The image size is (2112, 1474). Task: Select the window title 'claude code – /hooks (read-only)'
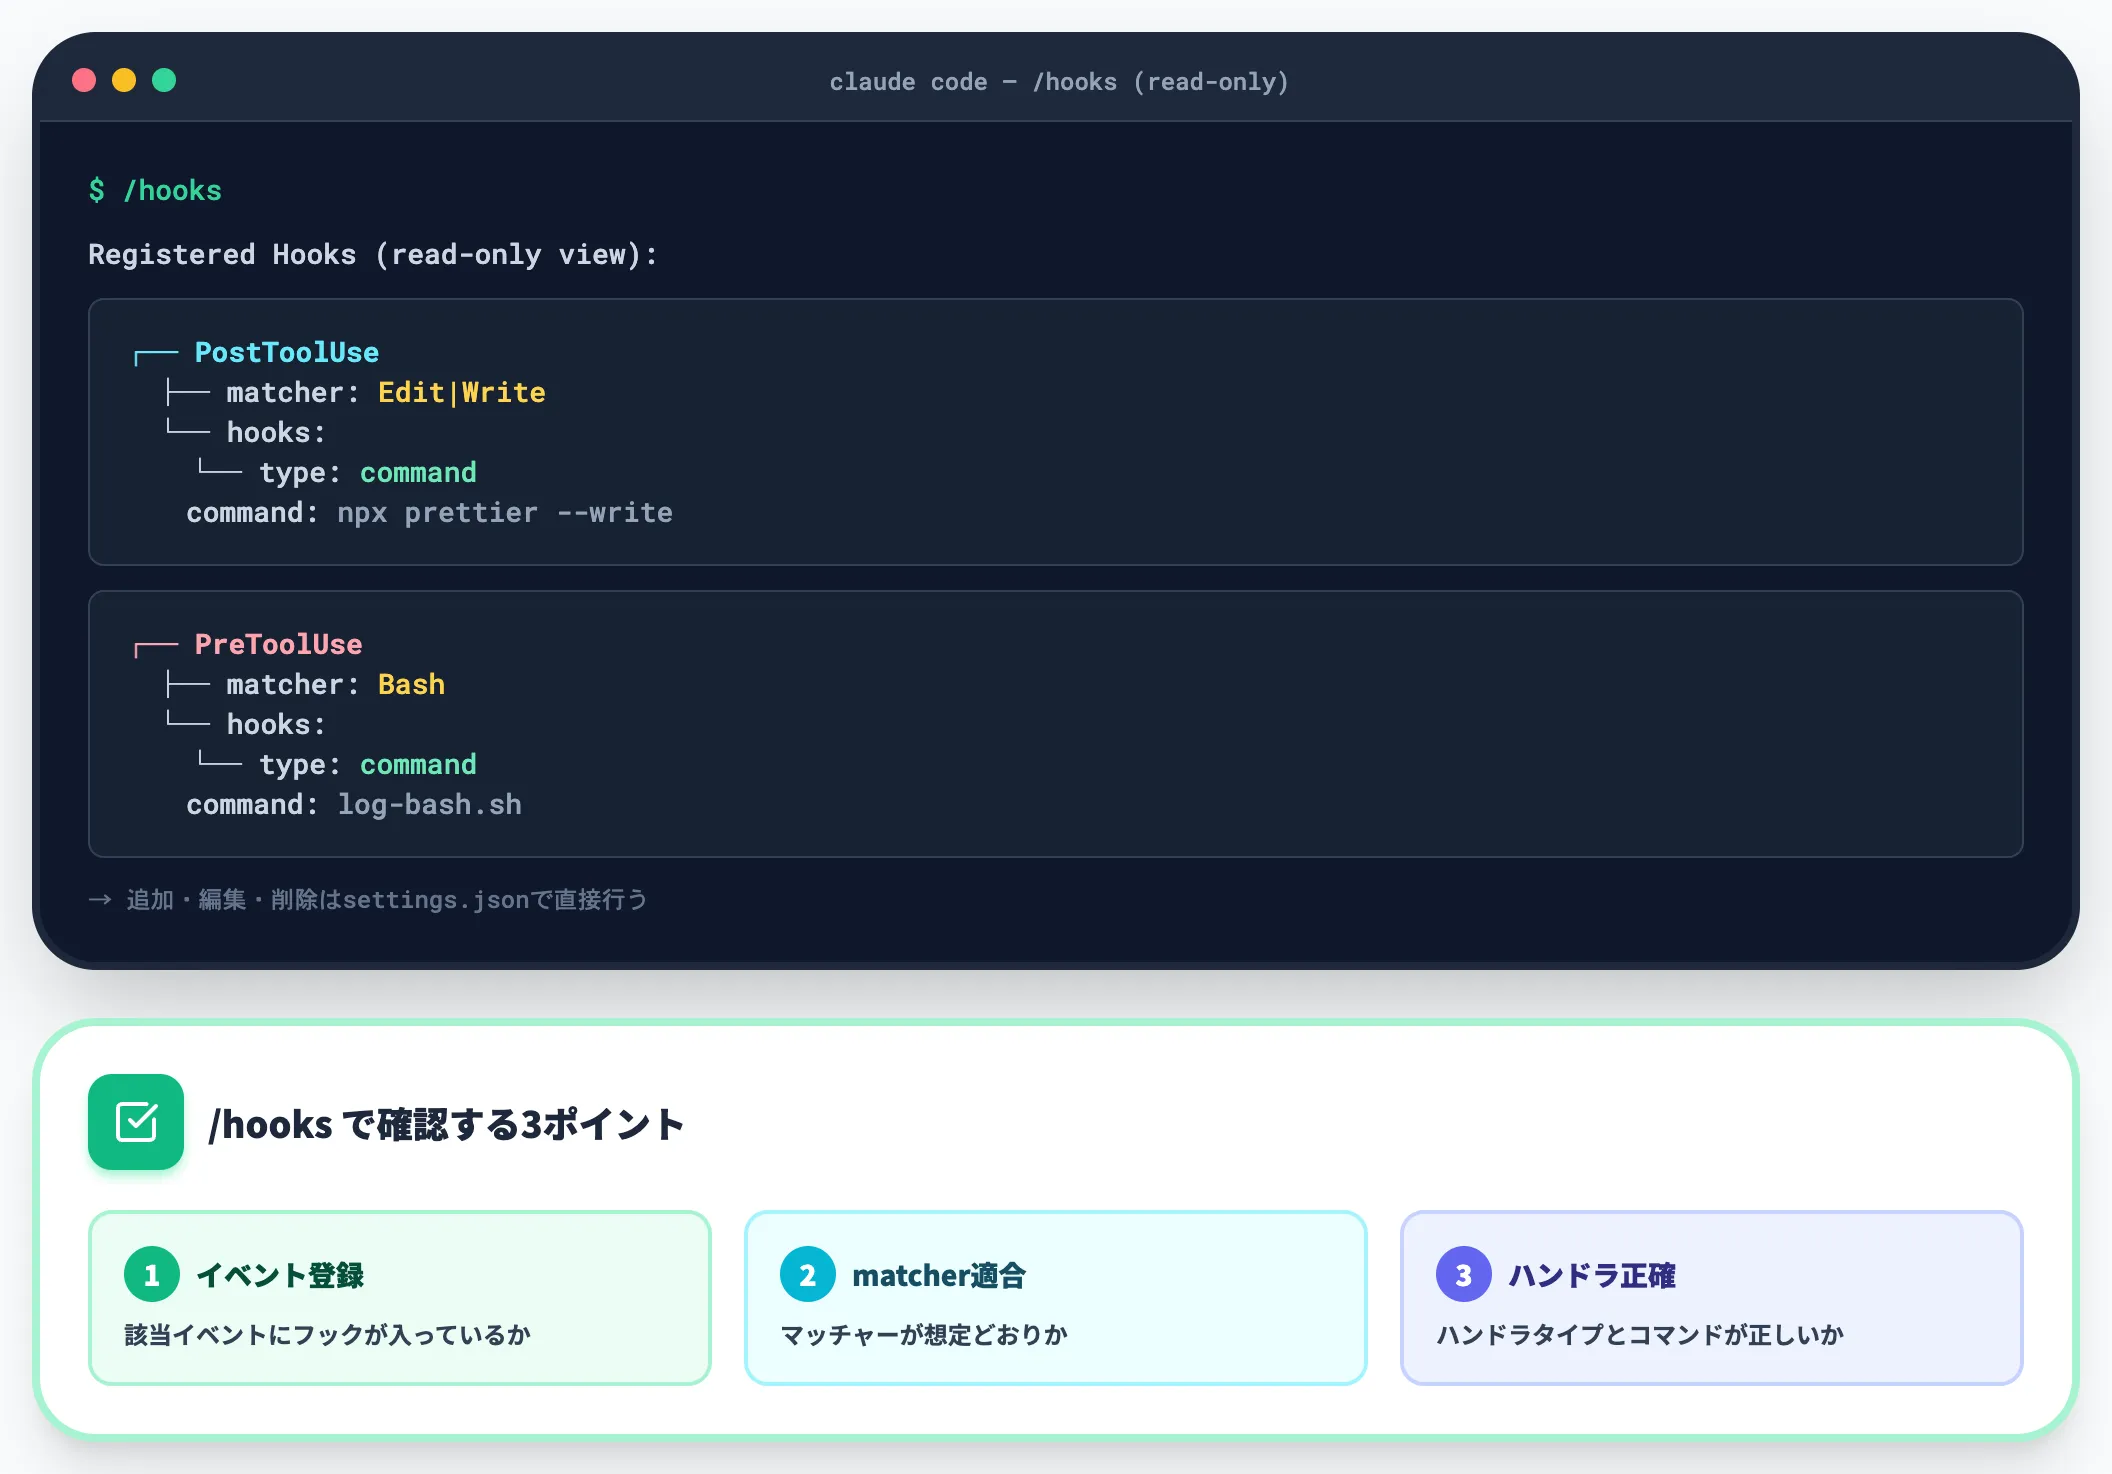point(1059,82)
